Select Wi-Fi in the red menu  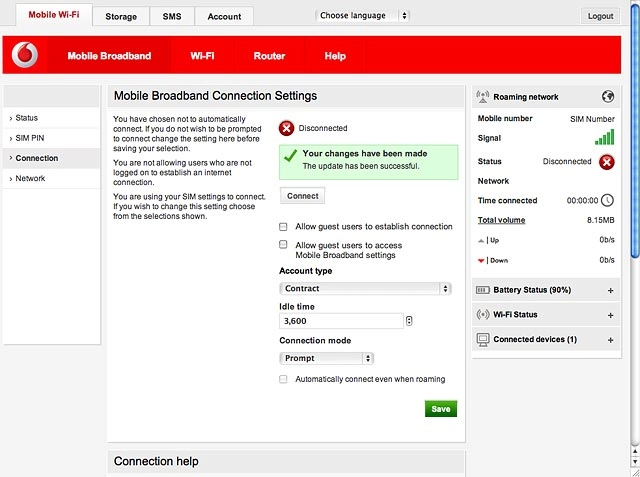[x=202, y=55]
